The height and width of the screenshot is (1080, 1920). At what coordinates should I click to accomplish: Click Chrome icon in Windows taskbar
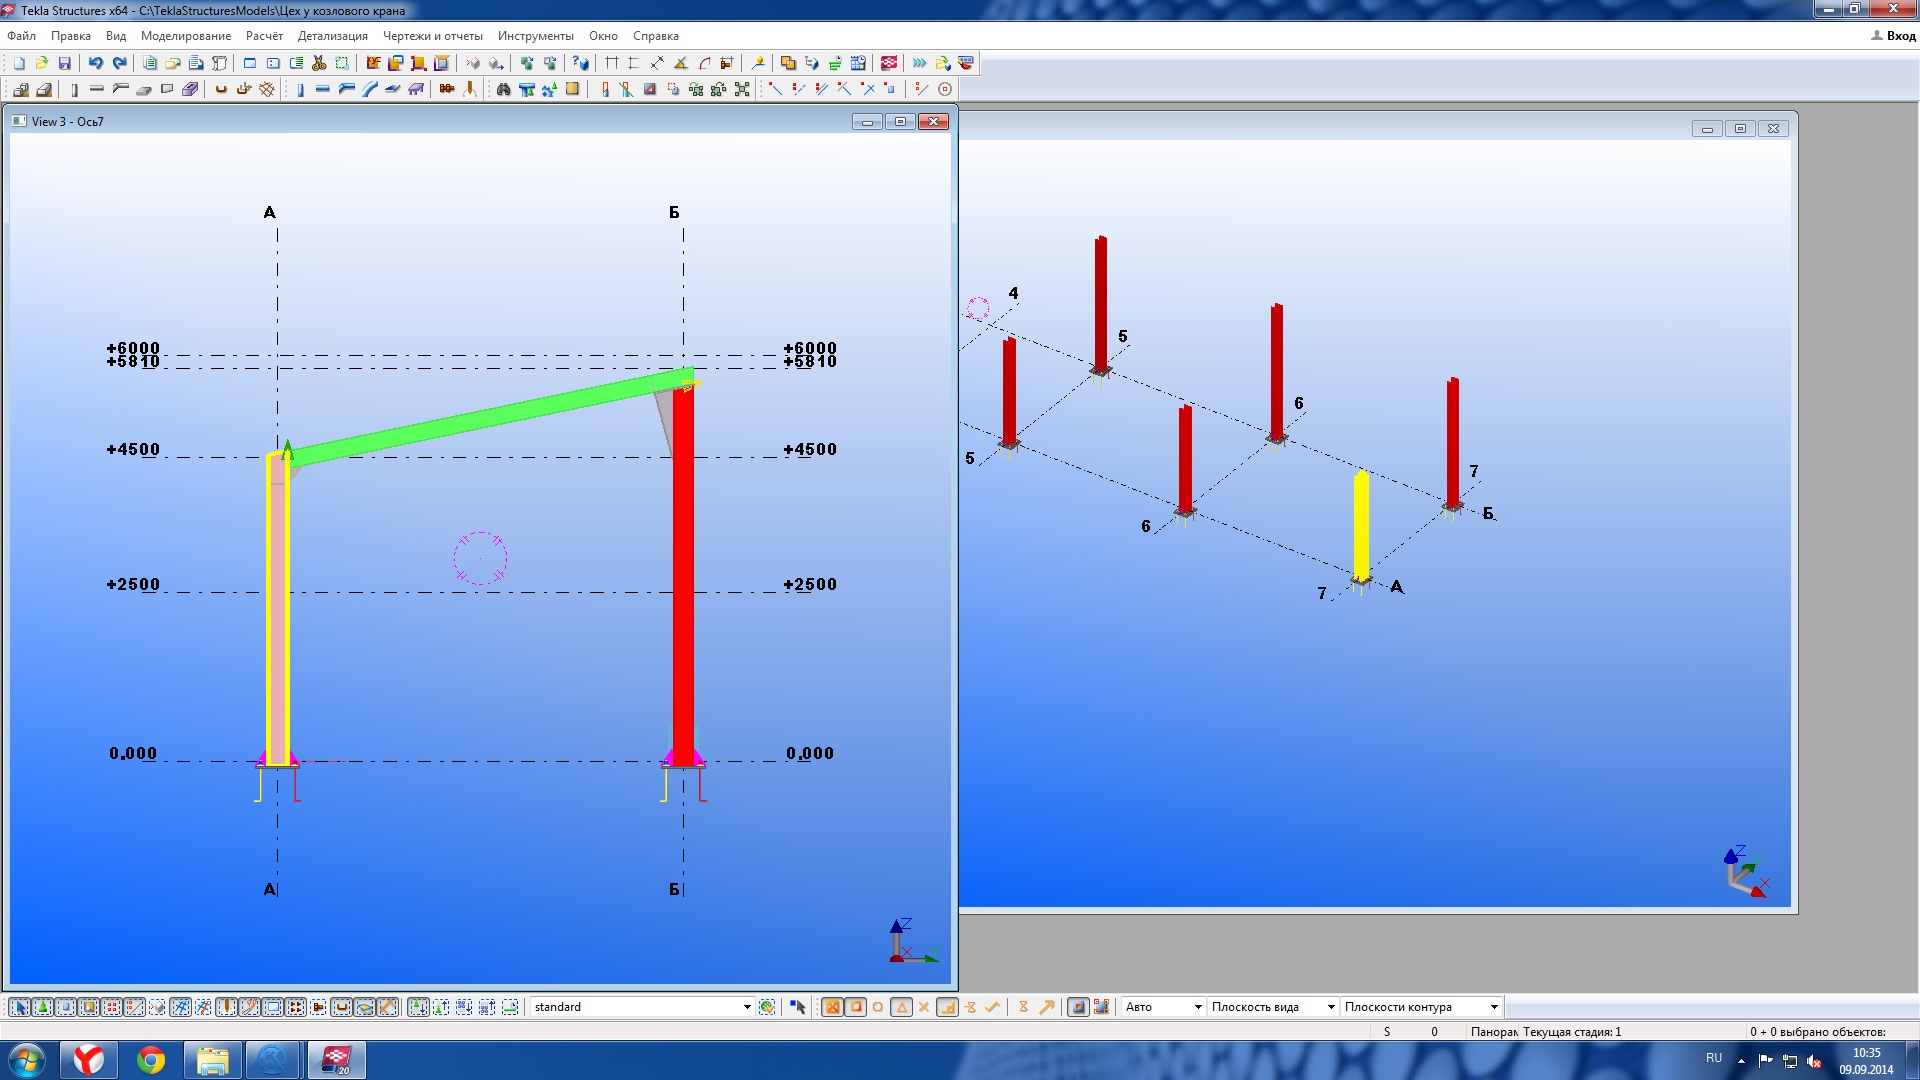click(151, 1060)
